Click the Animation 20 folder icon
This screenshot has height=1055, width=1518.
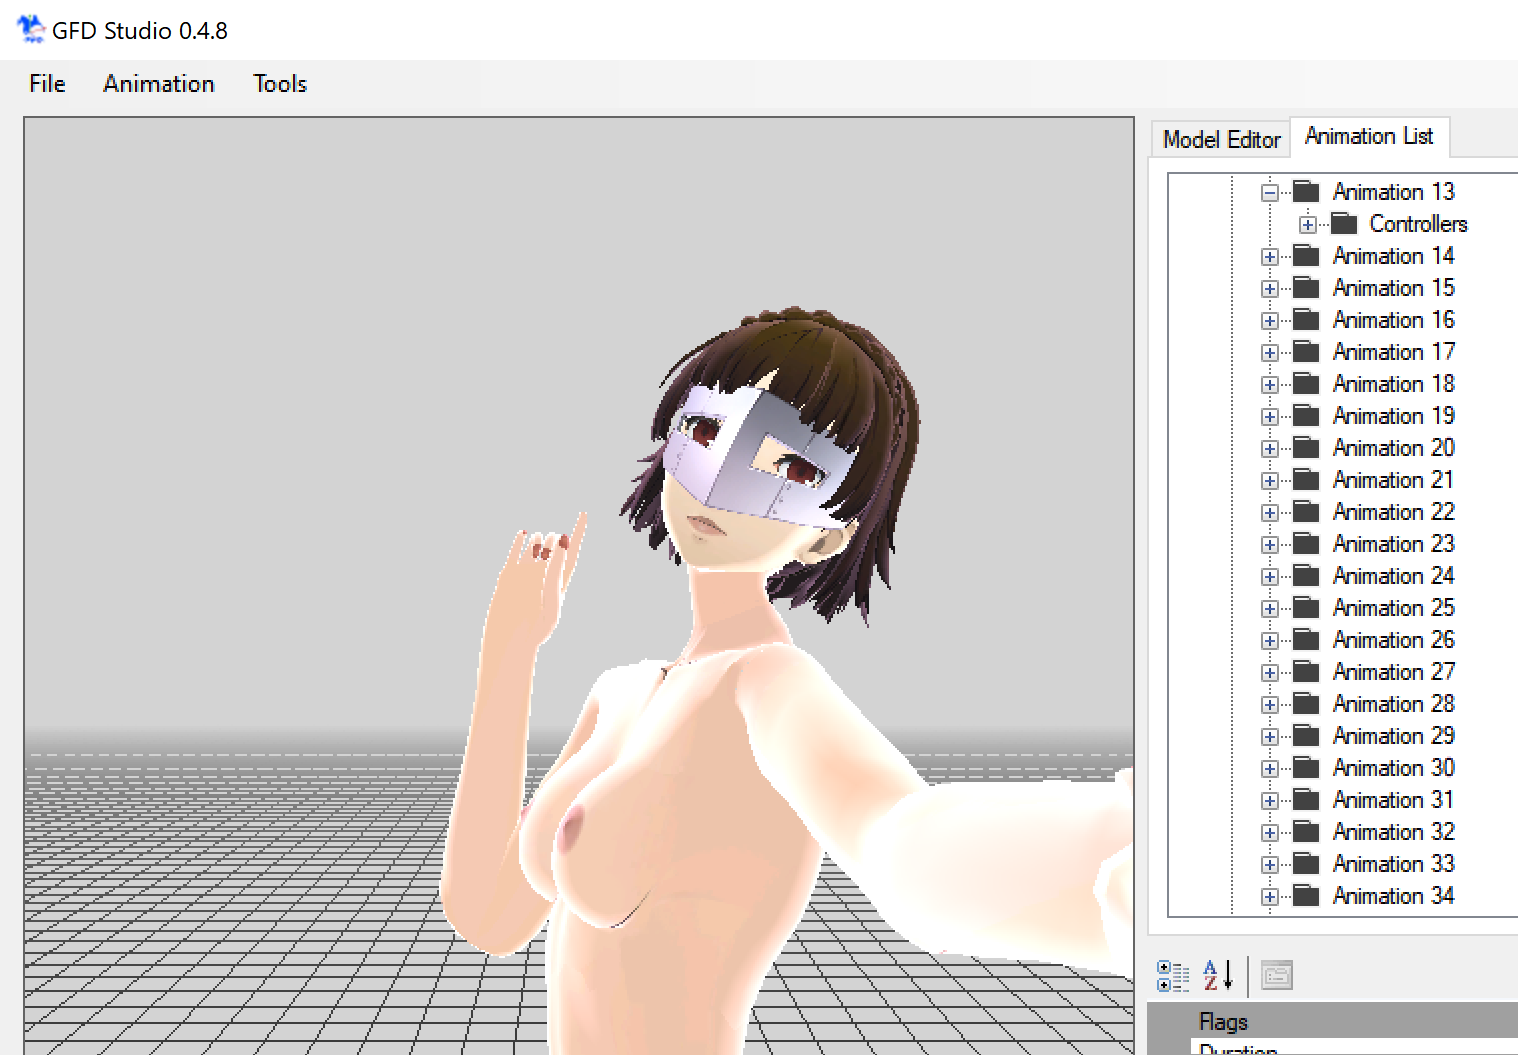point(1306,447)
